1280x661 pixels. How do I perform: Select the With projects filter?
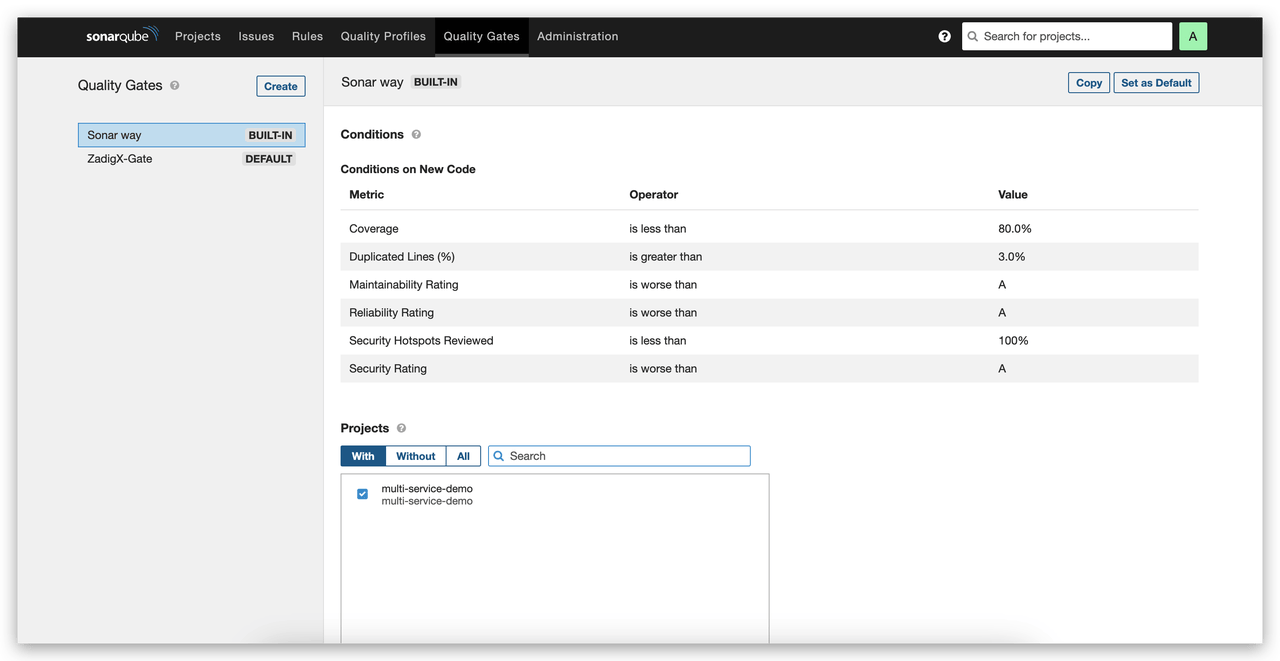(x=363, y=456)
